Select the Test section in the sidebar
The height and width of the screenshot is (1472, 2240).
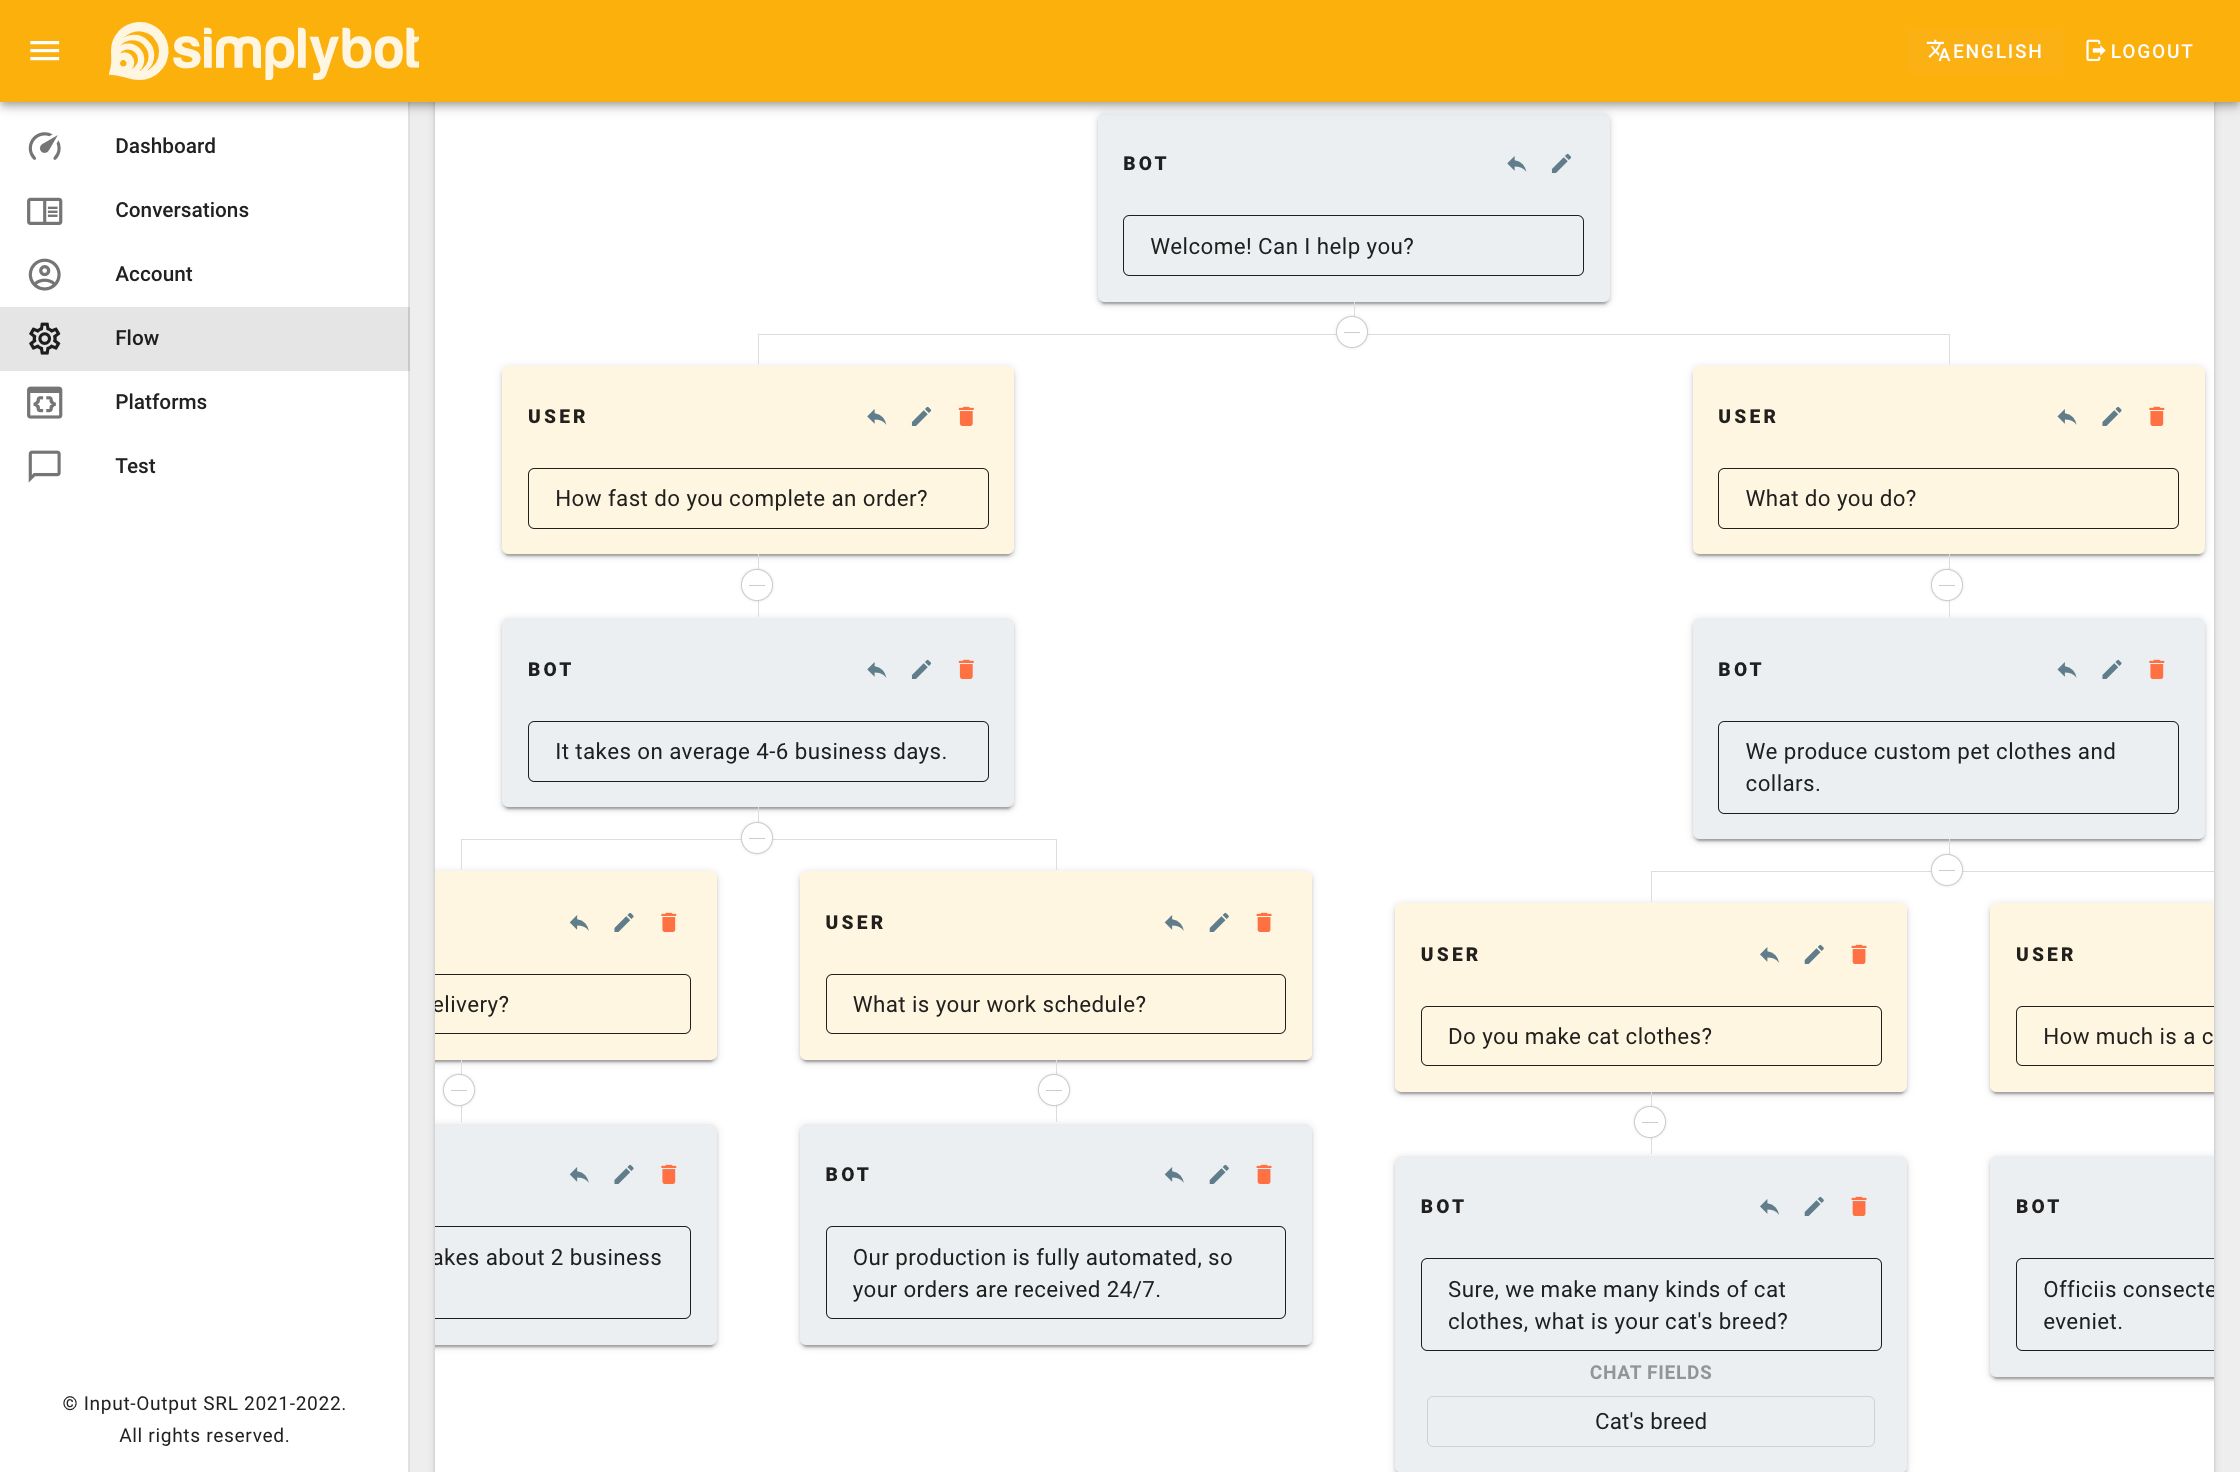point(135,465)
